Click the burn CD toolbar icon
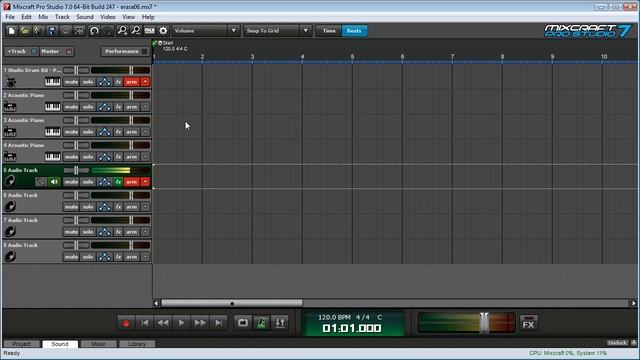The width and height of the screenshot is (640, 360). (65, 31)
